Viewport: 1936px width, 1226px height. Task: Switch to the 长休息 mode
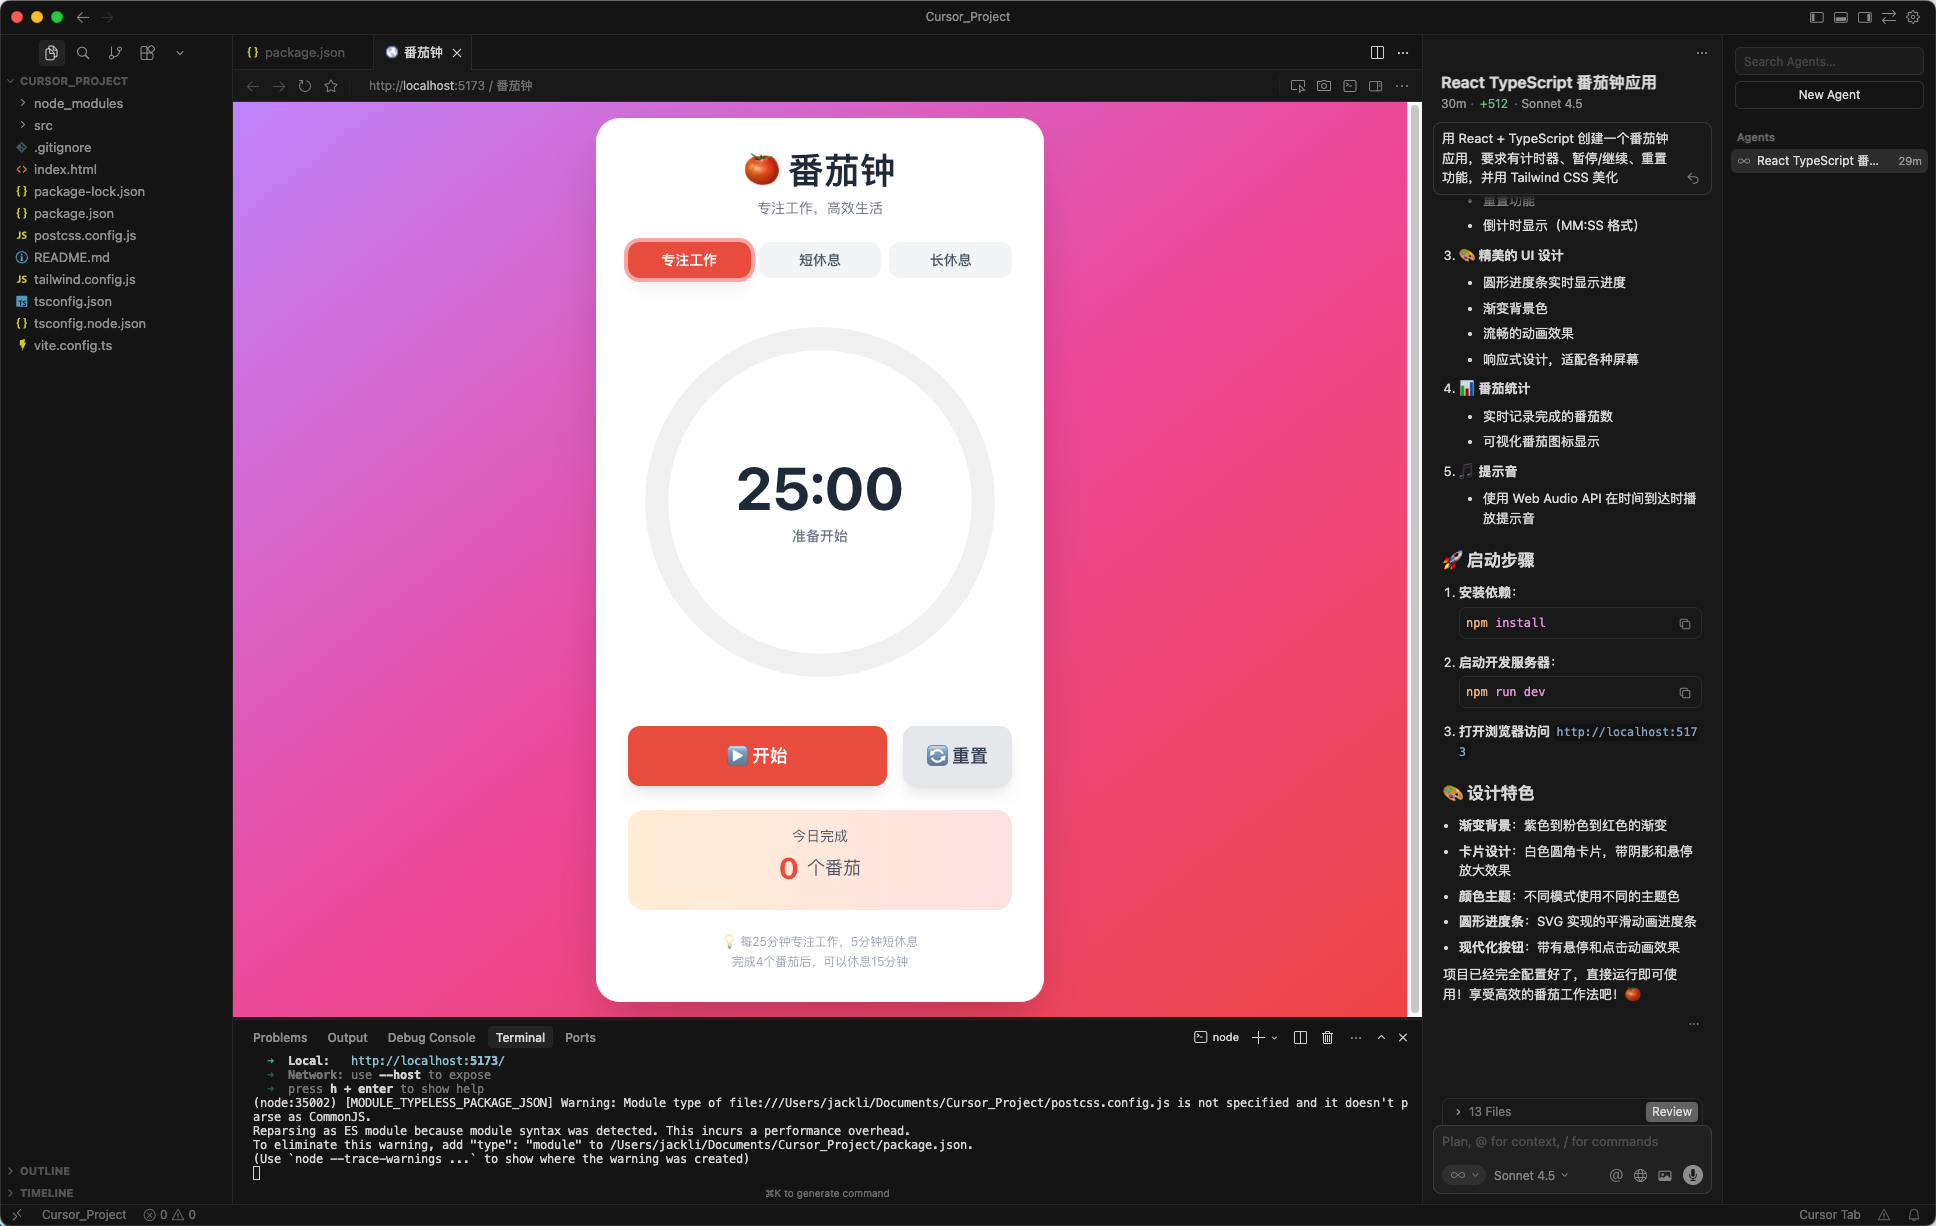coord(950,260)
